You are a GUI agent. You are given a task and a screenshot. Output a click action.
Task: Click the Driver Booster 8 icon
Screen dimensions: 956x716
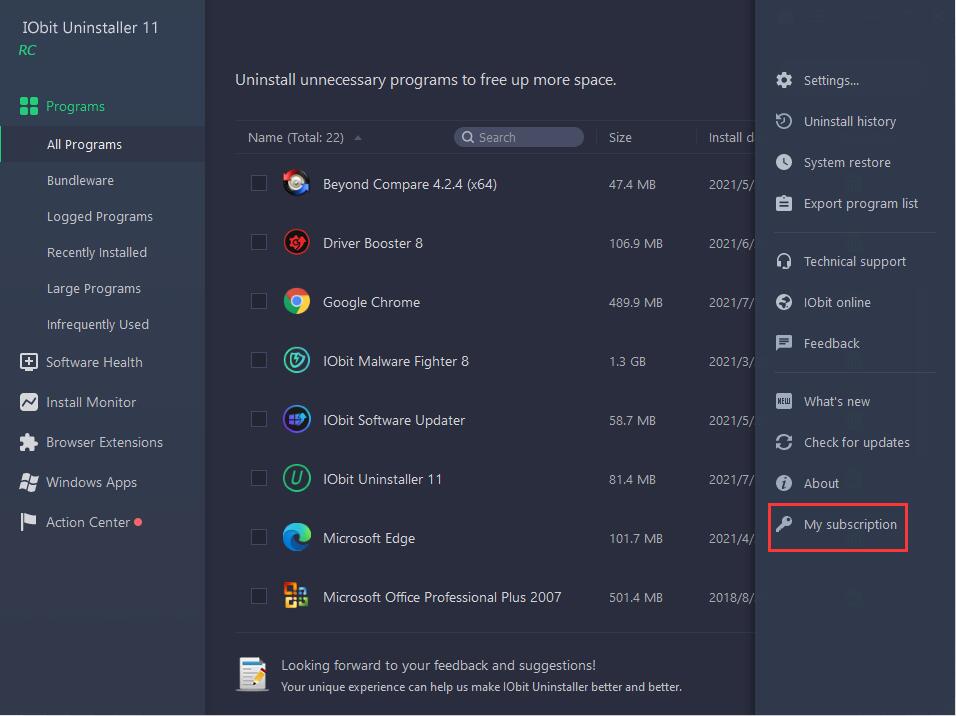(x=296, y=243)
